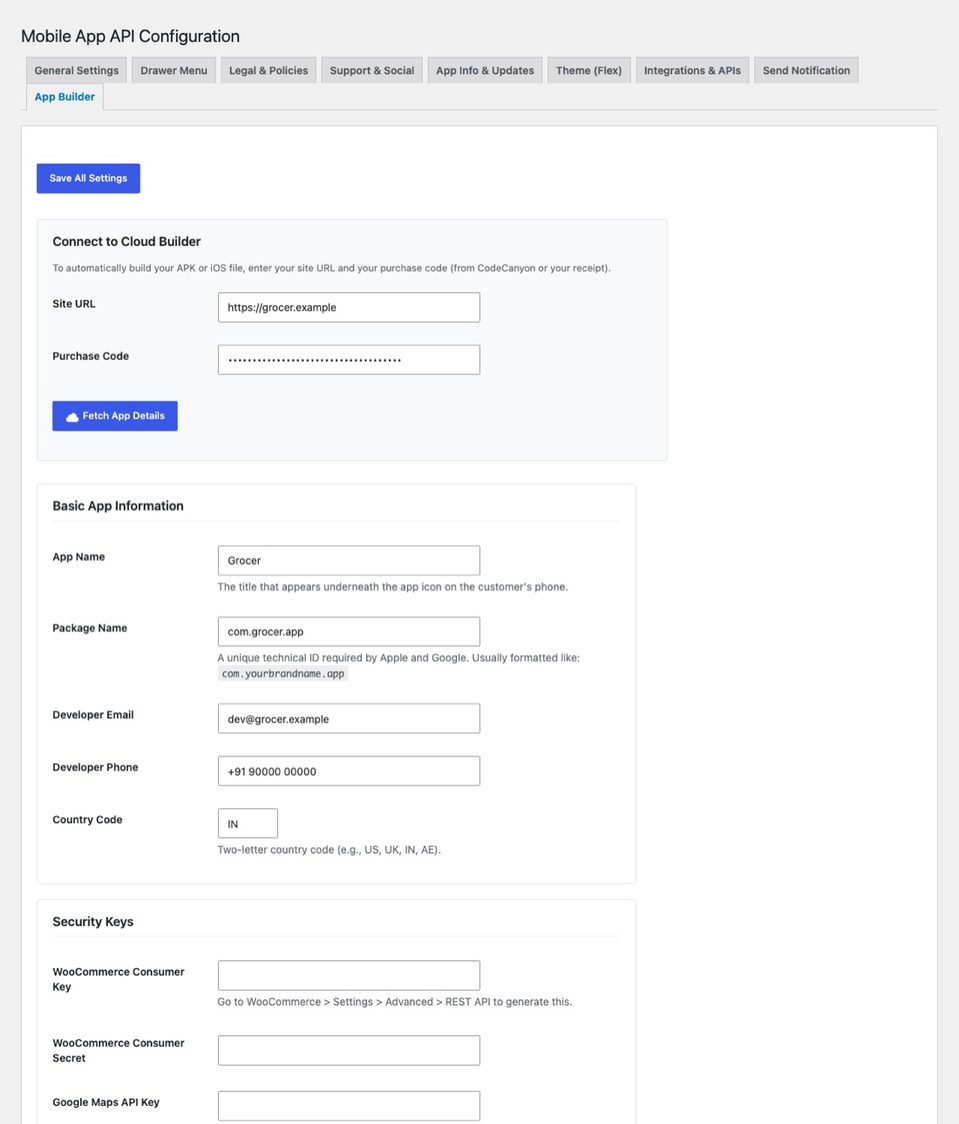Click the Security Keys heading
The image size is (959, 1124).
92,922
